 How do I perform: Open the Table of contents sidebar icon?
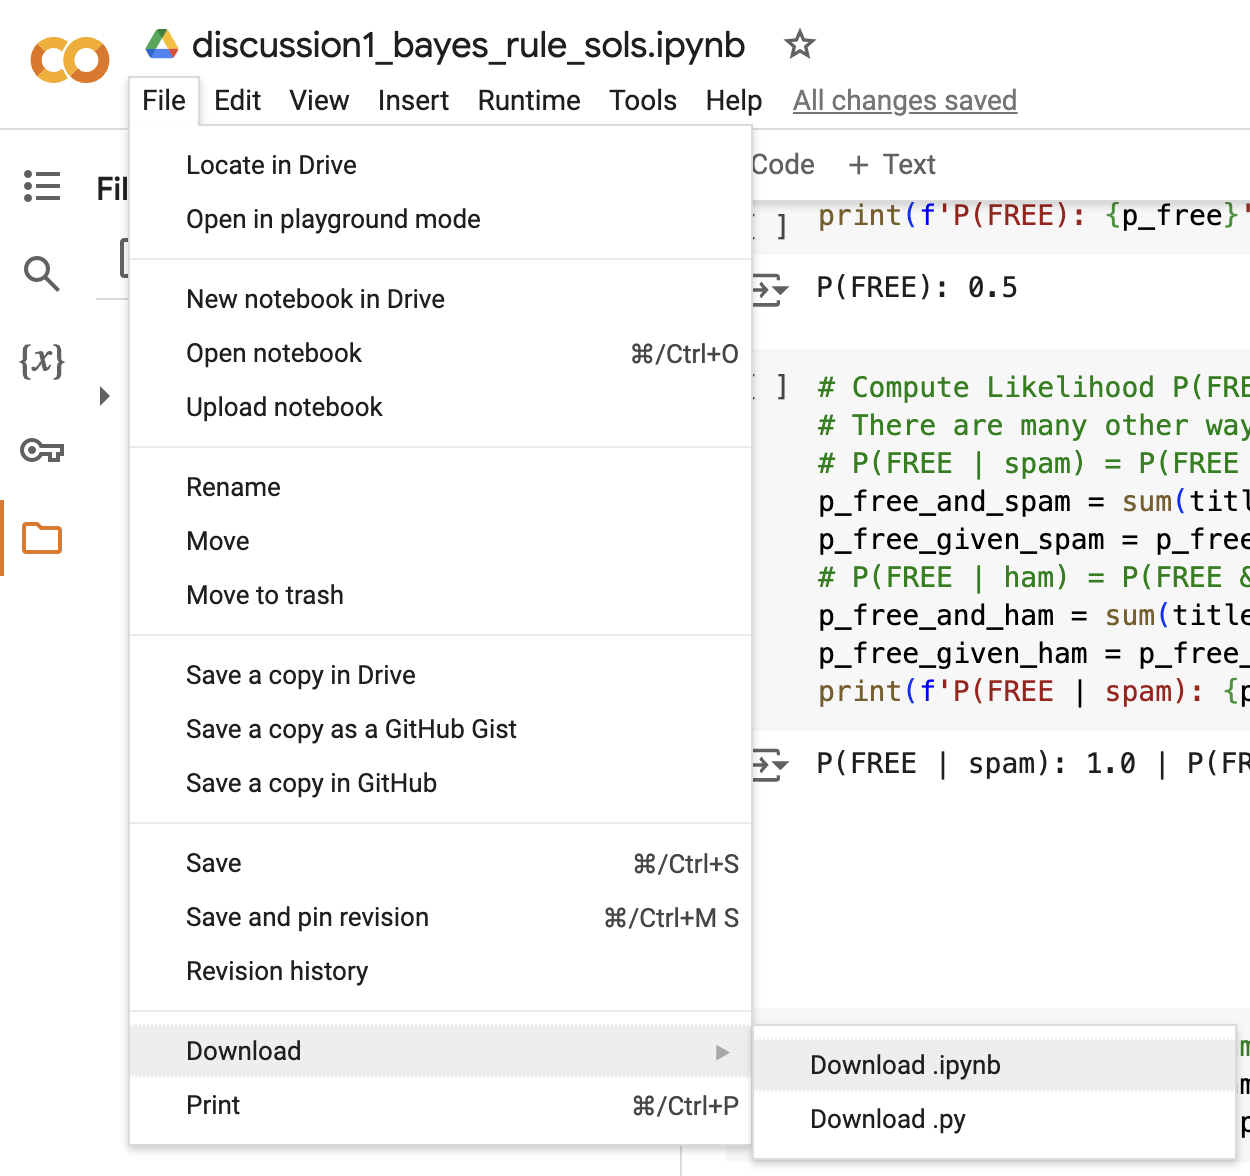(41, 186)
